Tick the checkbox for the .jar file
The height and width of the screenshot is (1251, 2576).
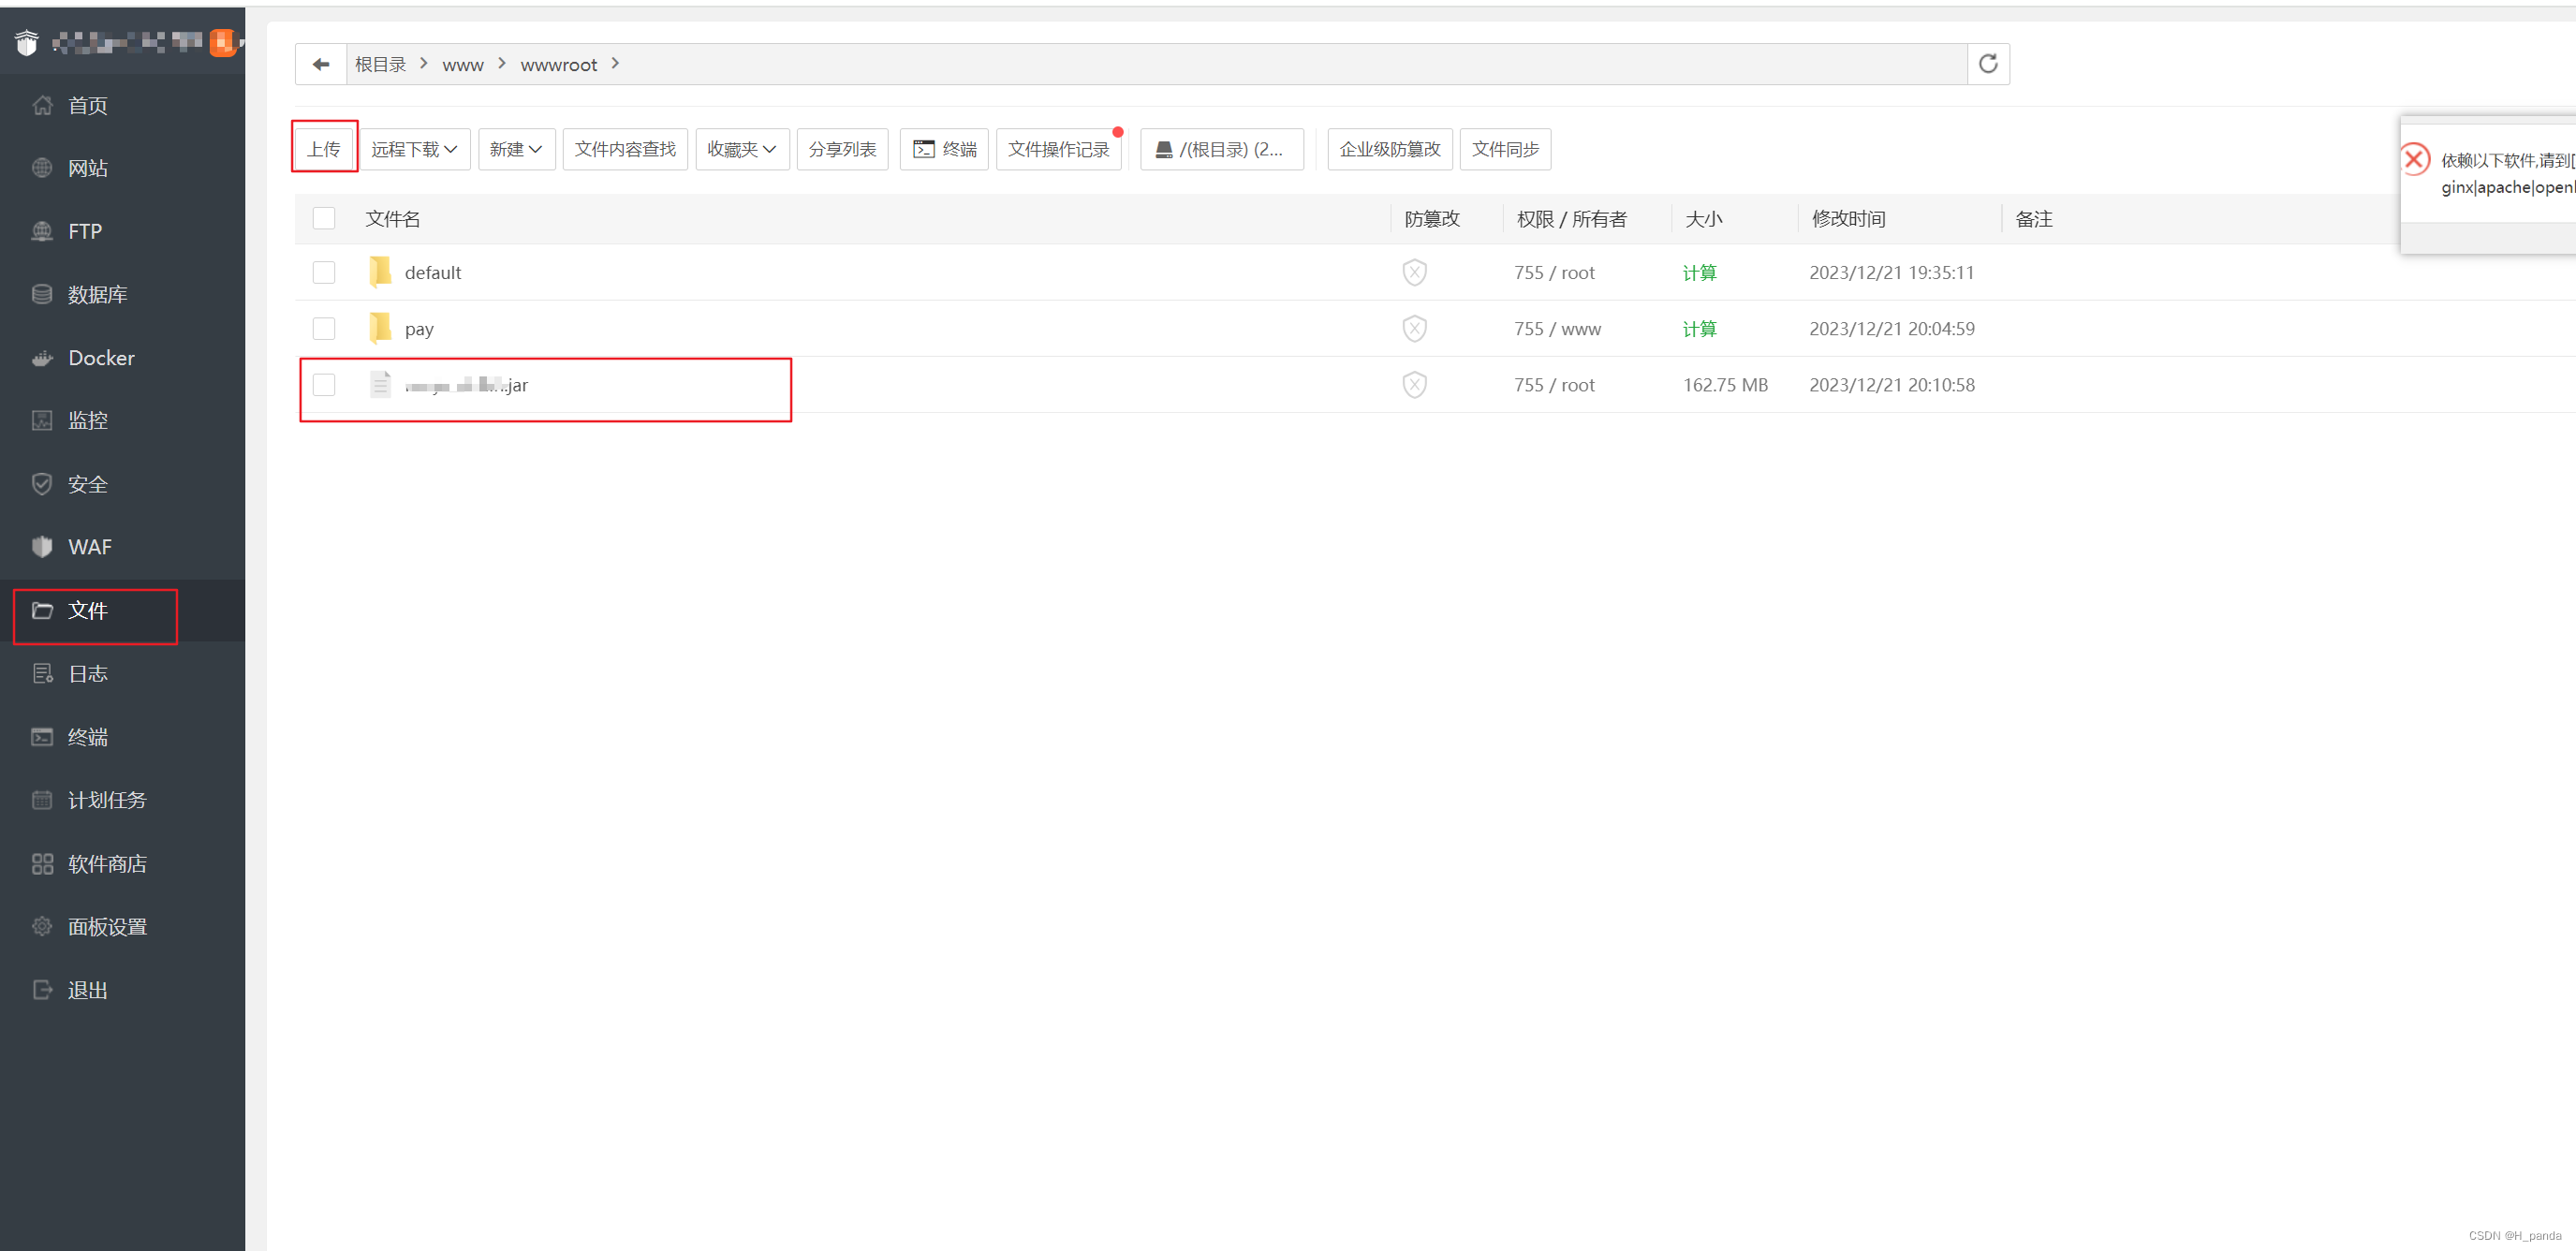(x=324, y=384)
